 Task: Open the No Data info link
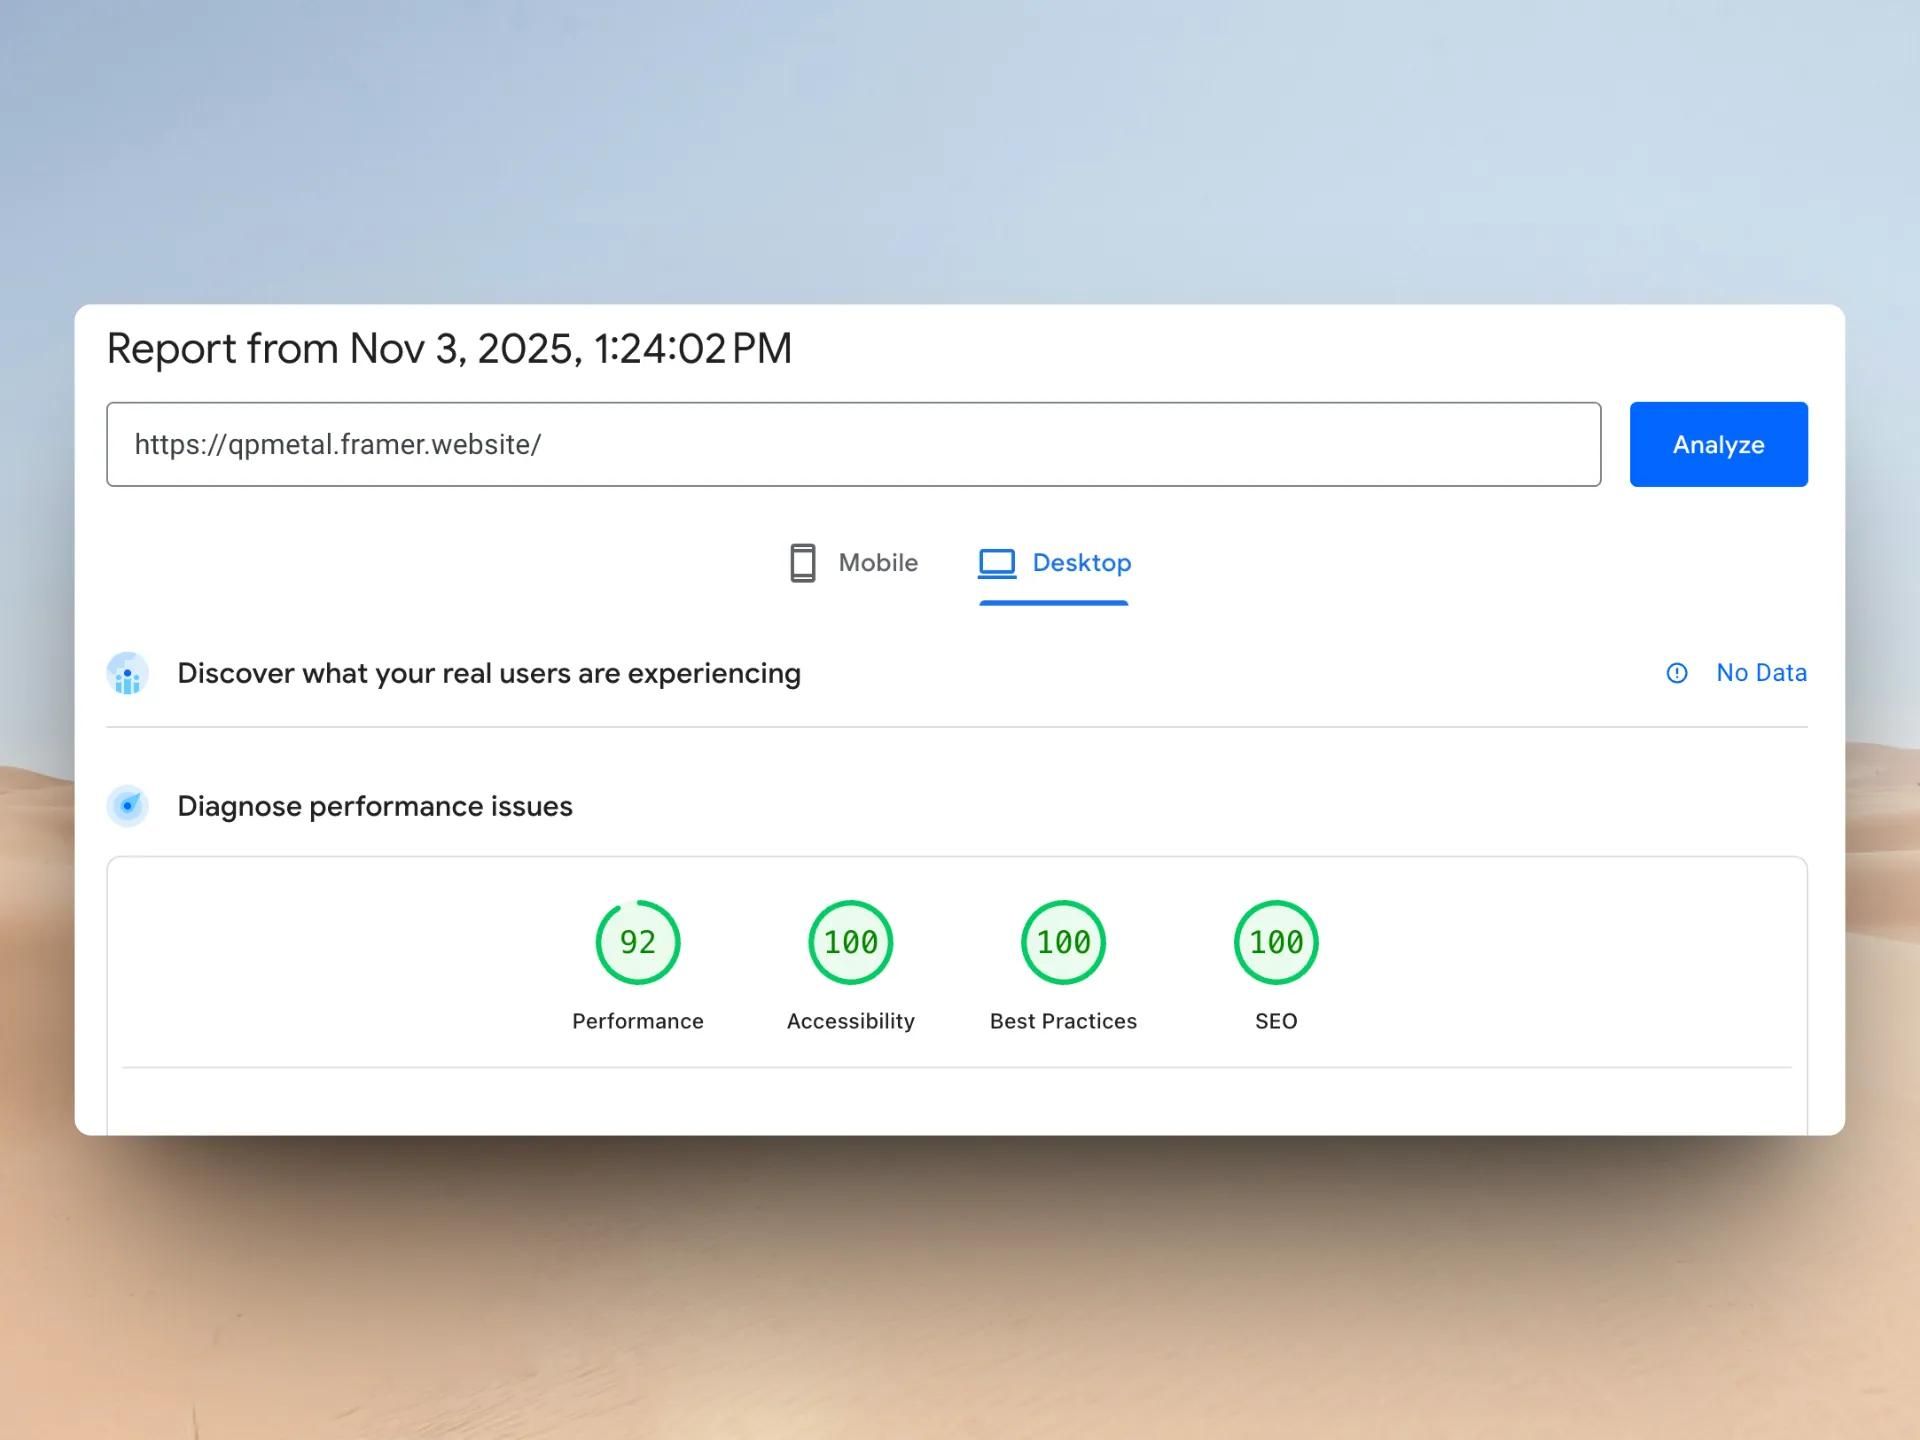pyautogui.click(x=1761, y=673)
